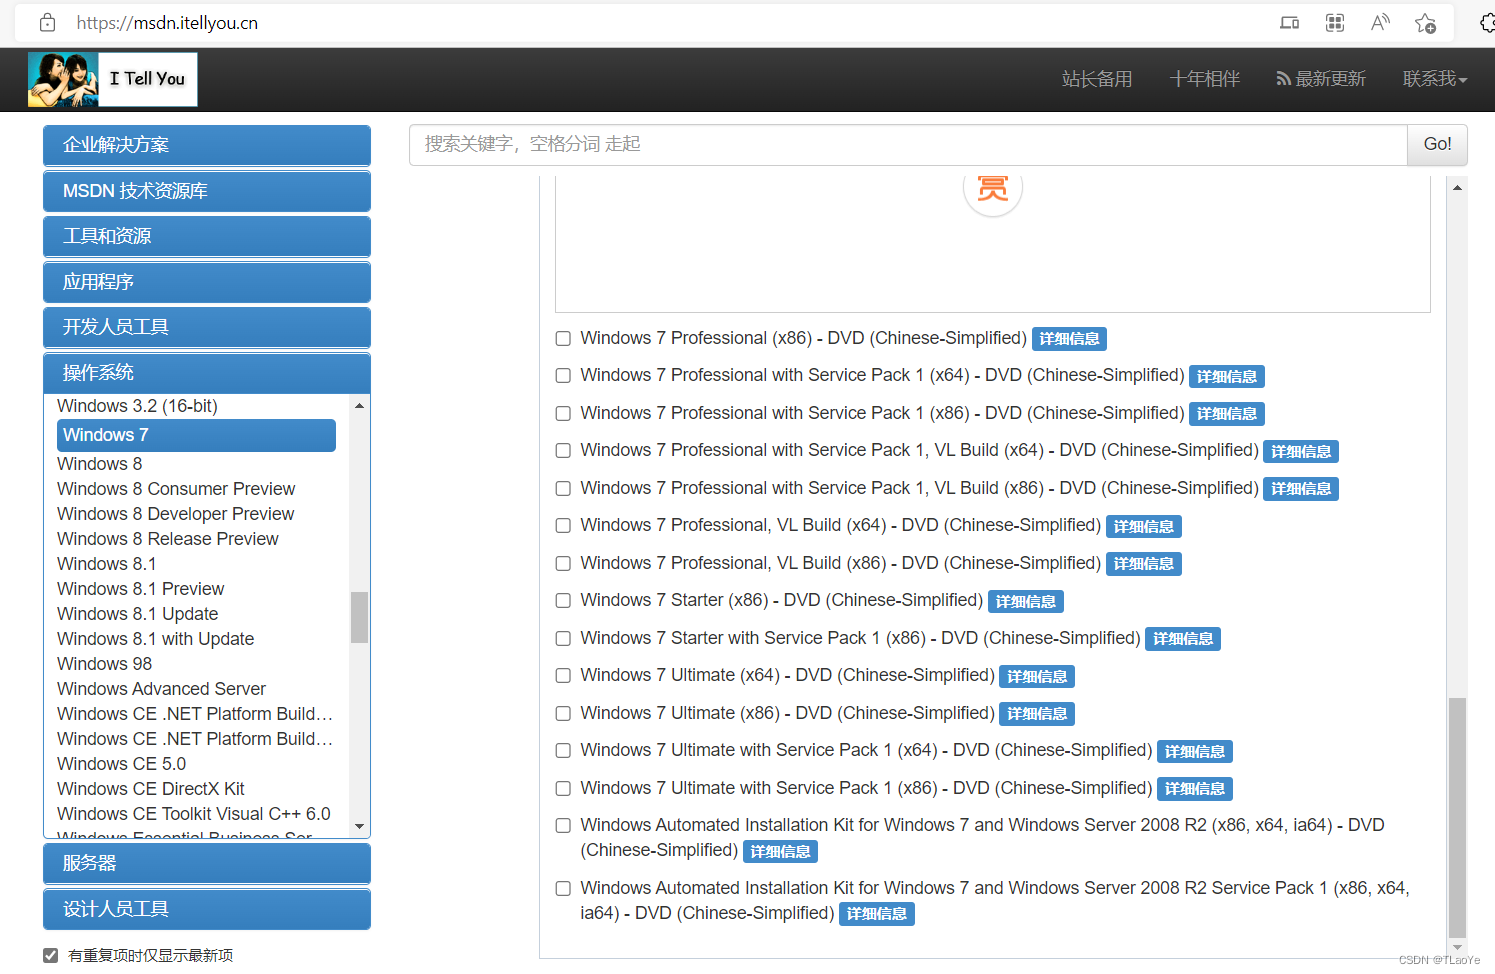Click the I Tell You site logo image
Image resolution: width=1495 pixels, height=974 pixels.
click(x=113, y=79)
